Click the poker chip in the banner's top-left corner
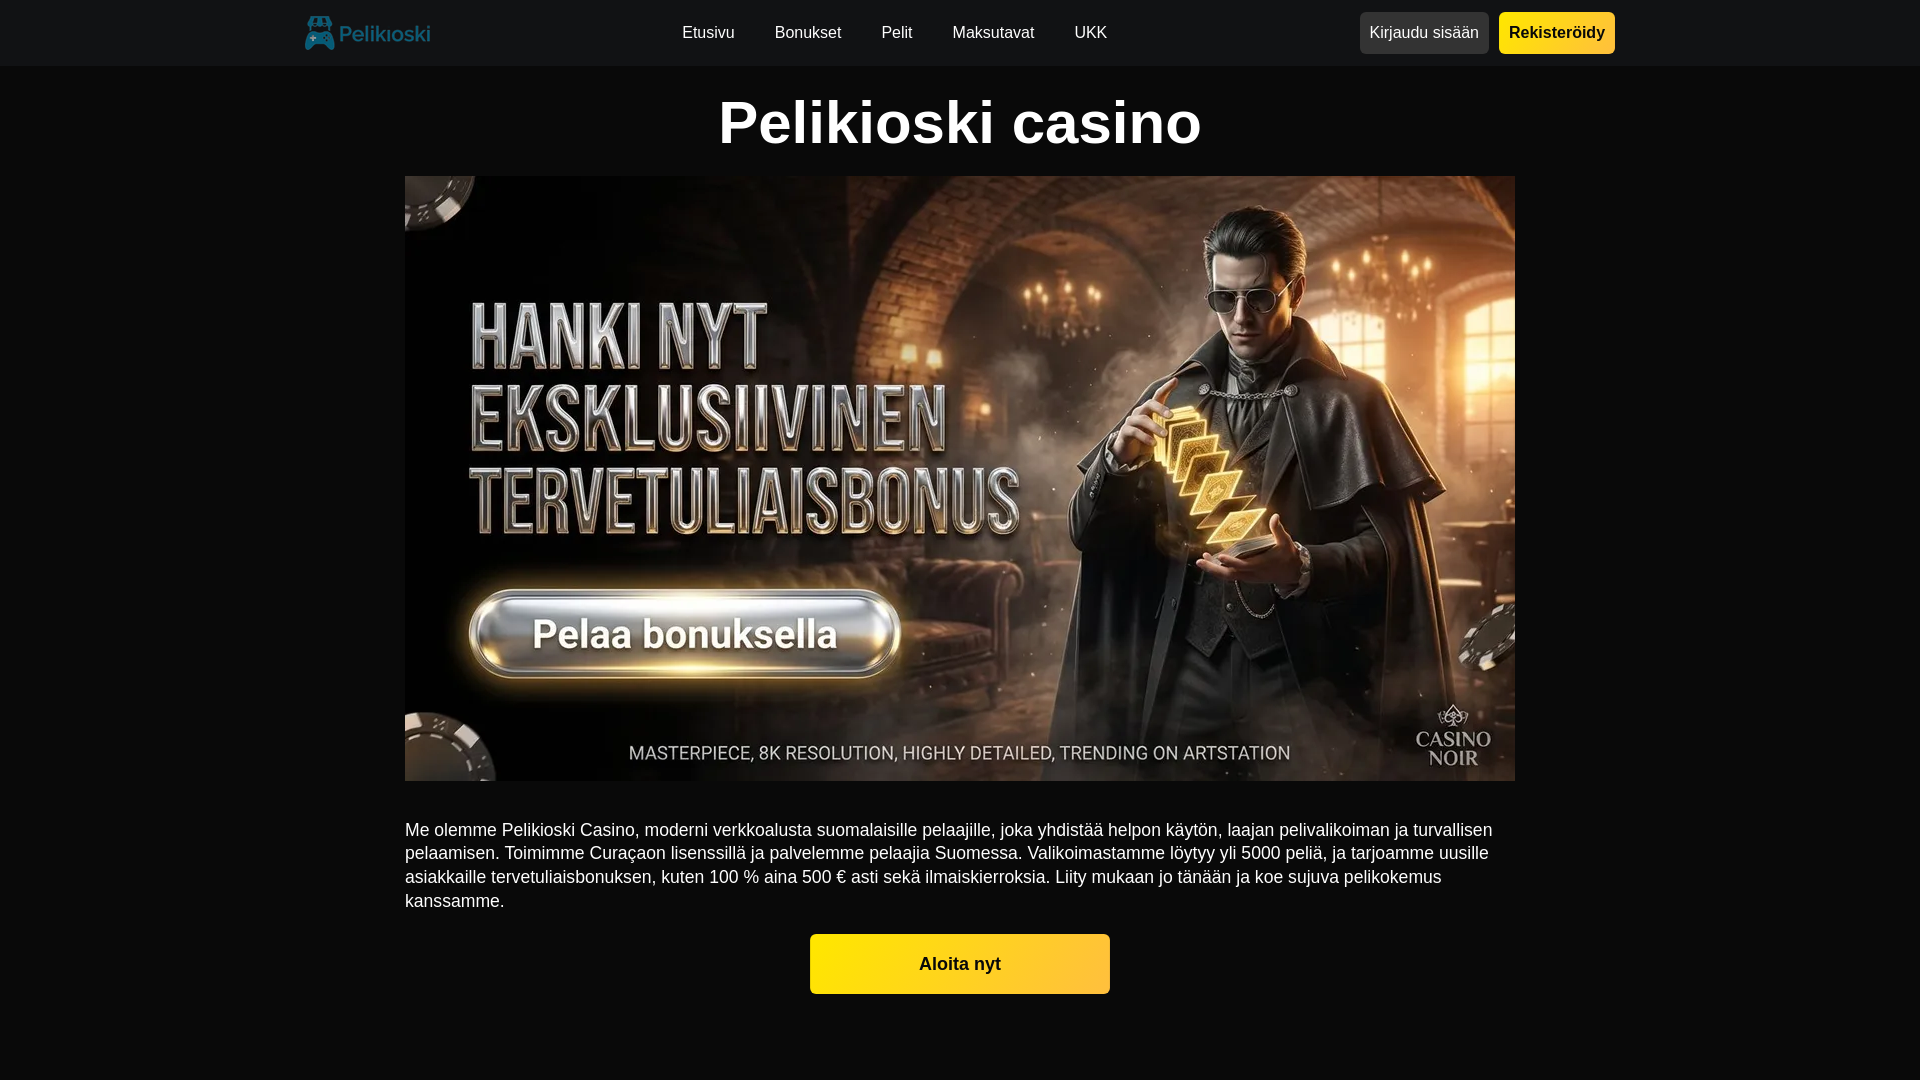The width and height of the screenshot is (1920, 1080). click(x=438, y=201)
